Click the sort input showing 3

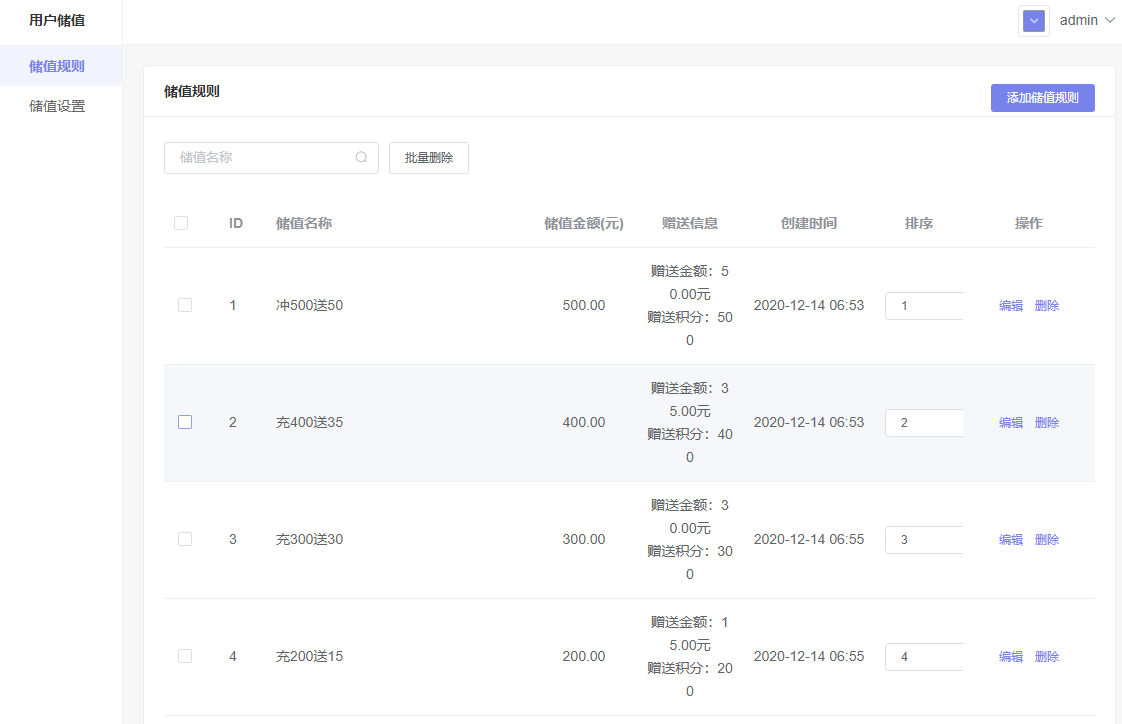tap(924, 539)
